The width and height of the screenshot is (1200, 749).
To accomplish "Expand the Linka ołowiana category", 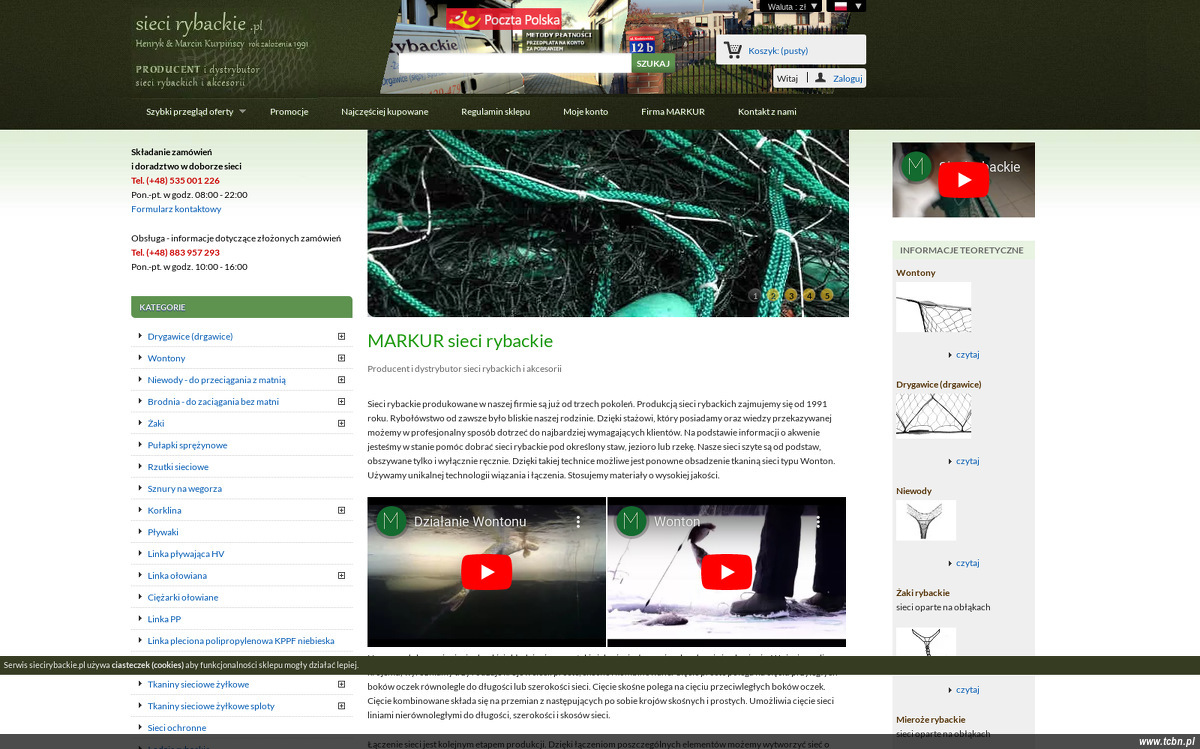I will pyautogui.click(x=341, y=575).
